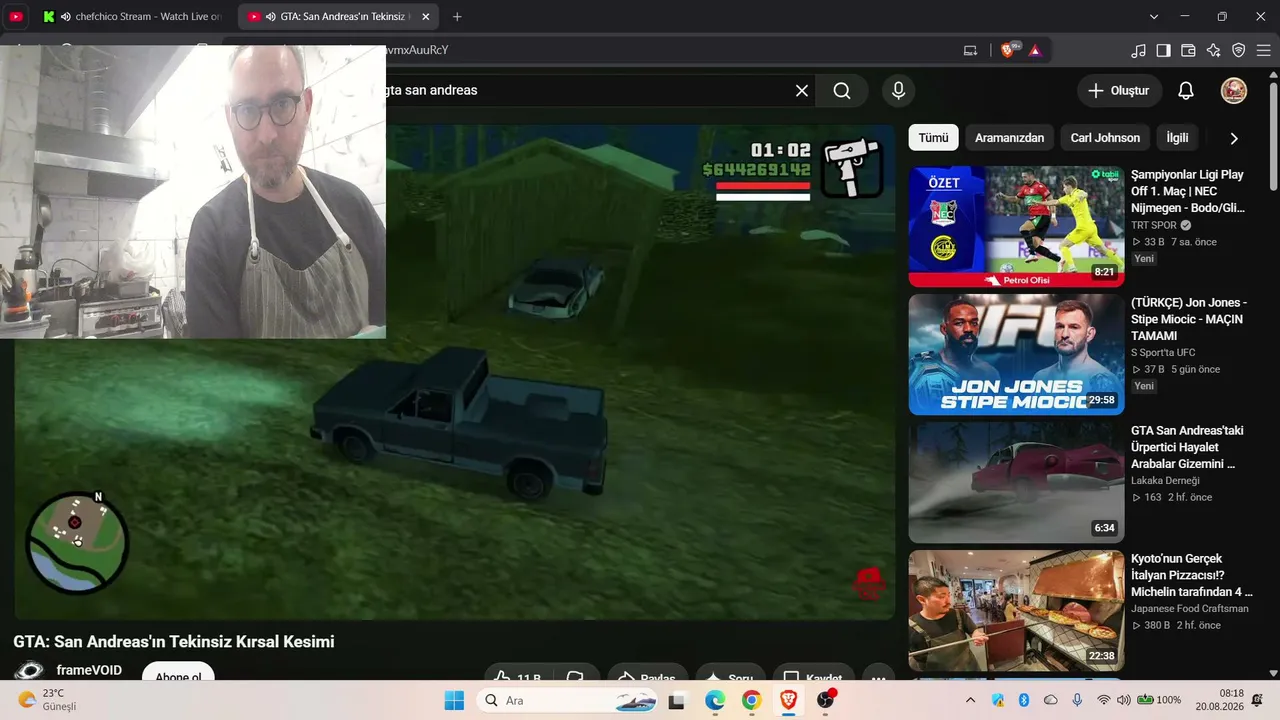Open the frameVOID channel name
Image resolution: width=1280 pixels, height=720 pixels.
[x=89, y=670]
